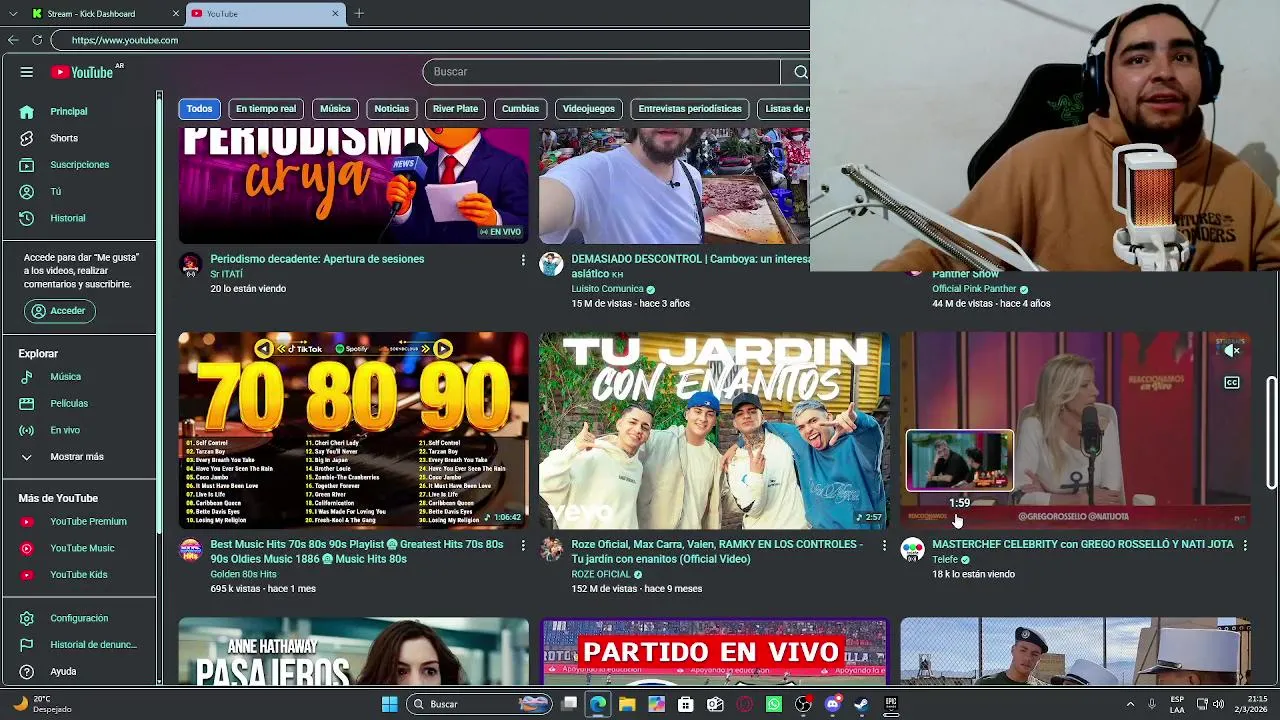Click the search magnifier button
Viewport: 1280px width, 720px height.
point(800,72)
